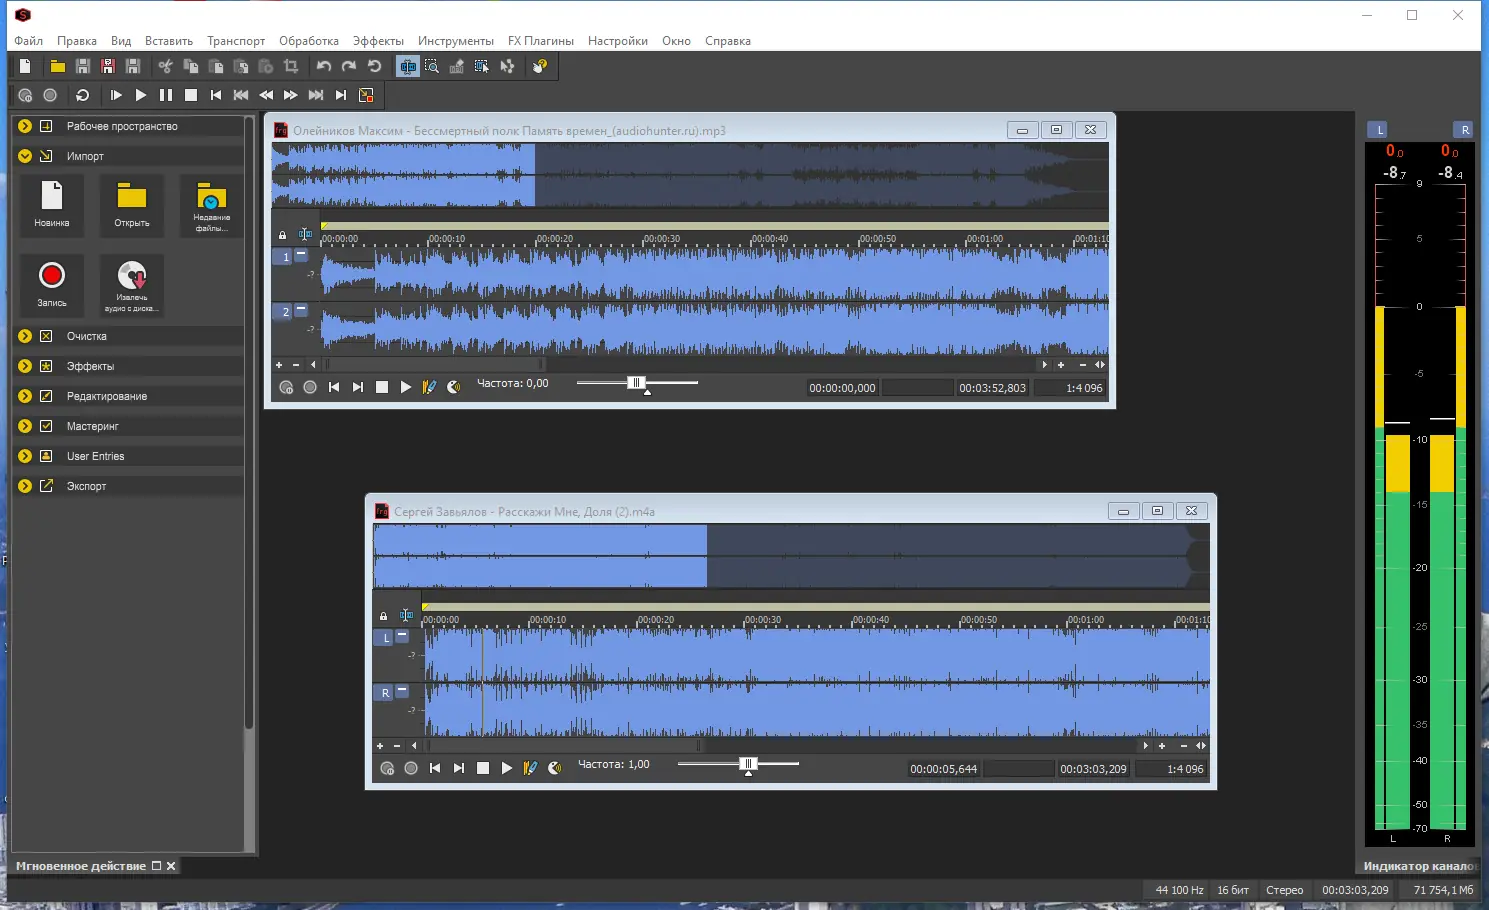Viewport: 1489px width, 910px height.
Task: Open the Транспорт menu
Action: pyautogui.click(x=236, y=40)
